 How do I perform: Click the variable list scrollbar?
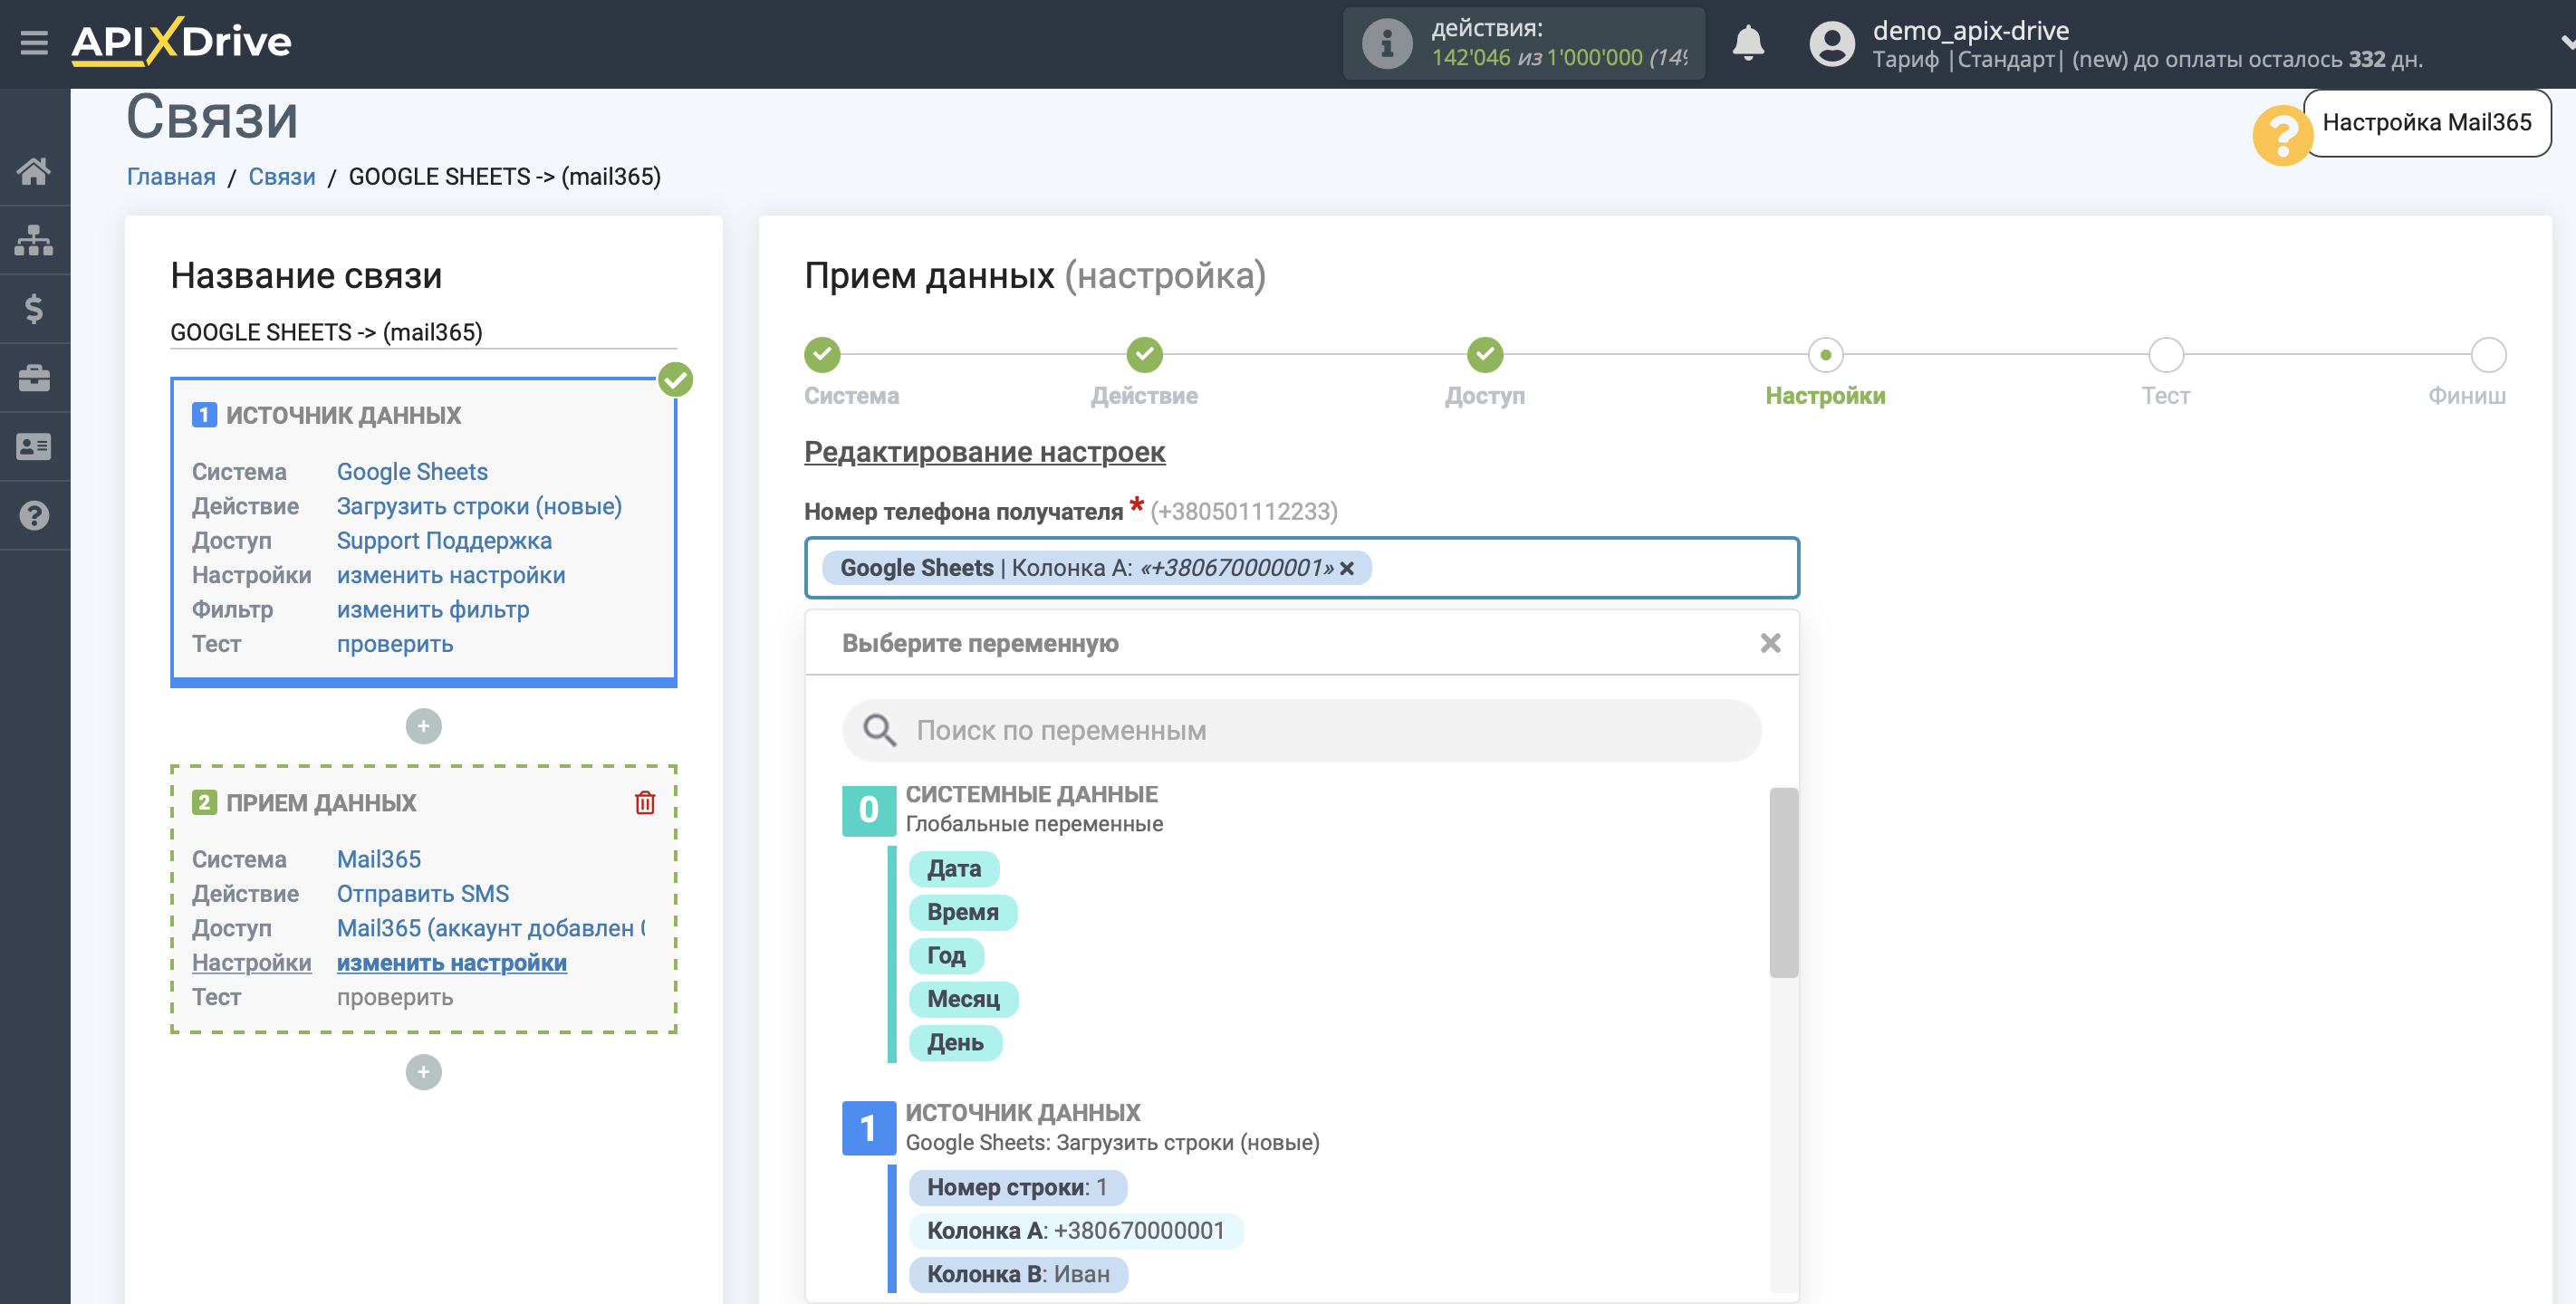(1783, 883)
